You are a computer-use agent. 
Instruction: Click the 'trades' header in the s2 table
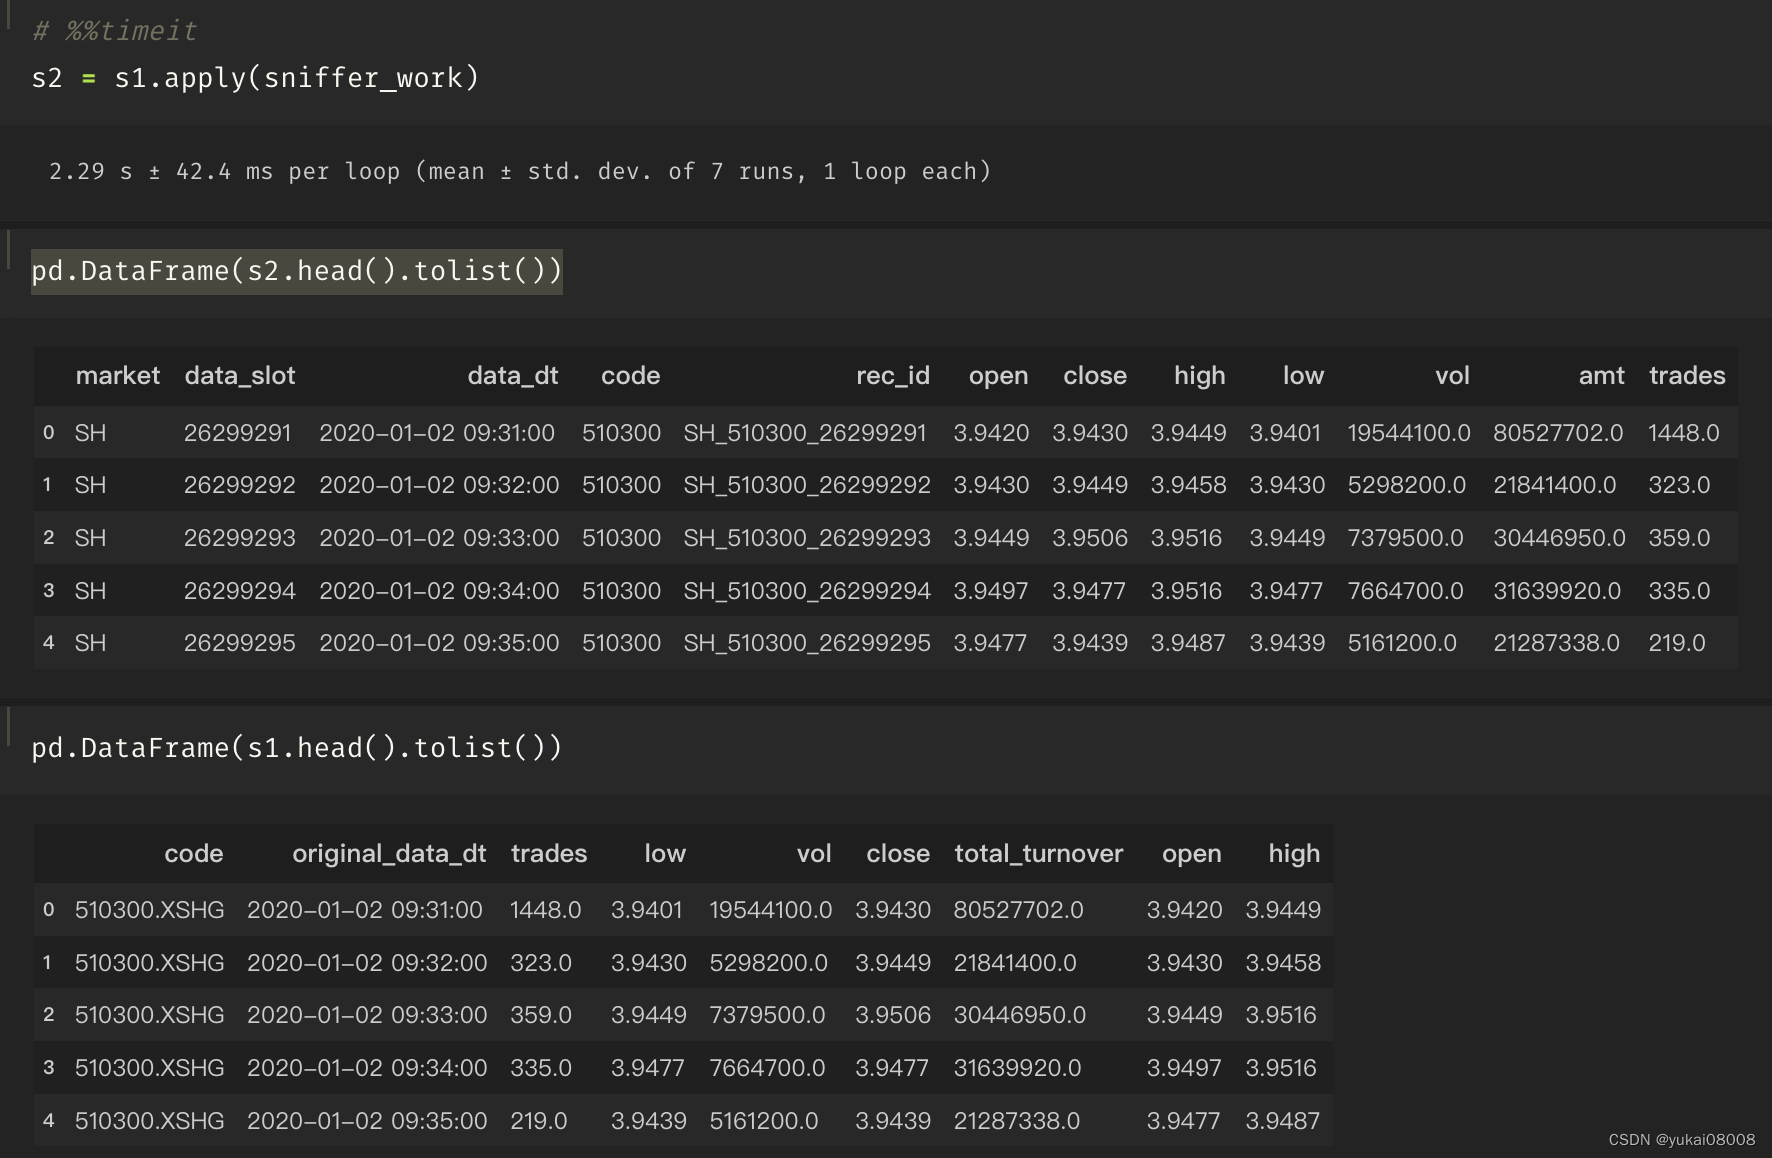pos(1687,376)
